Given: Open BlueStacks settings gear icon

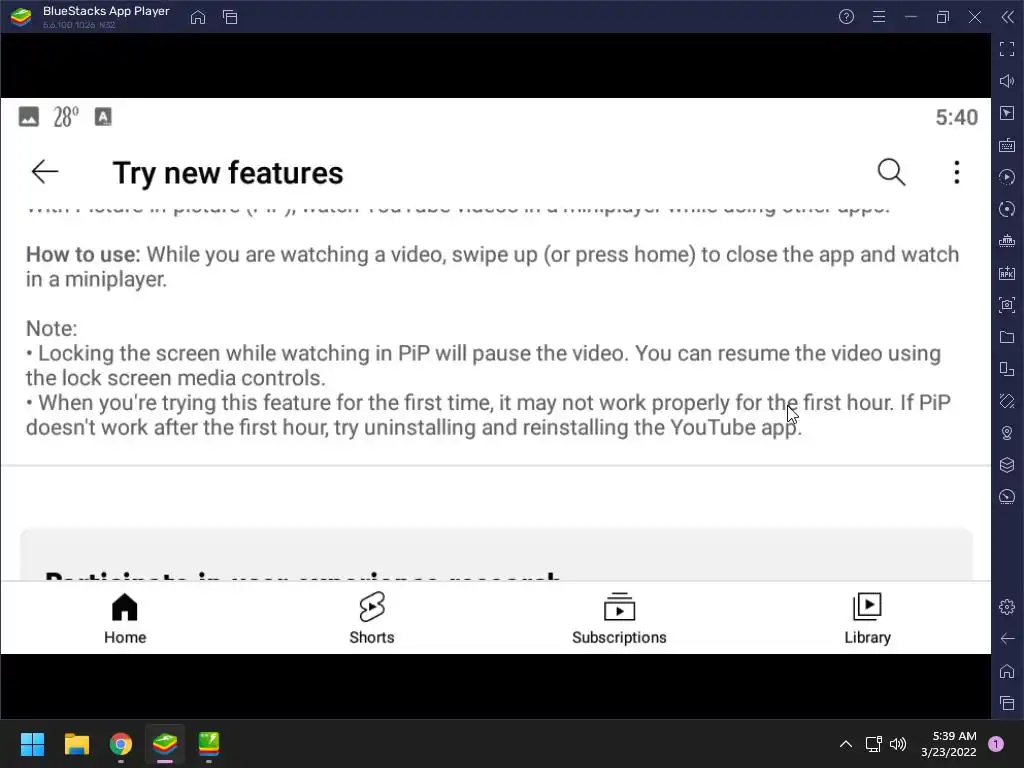Looking at the screenshot, I should pyautogui.click(x=1007, y=607).
